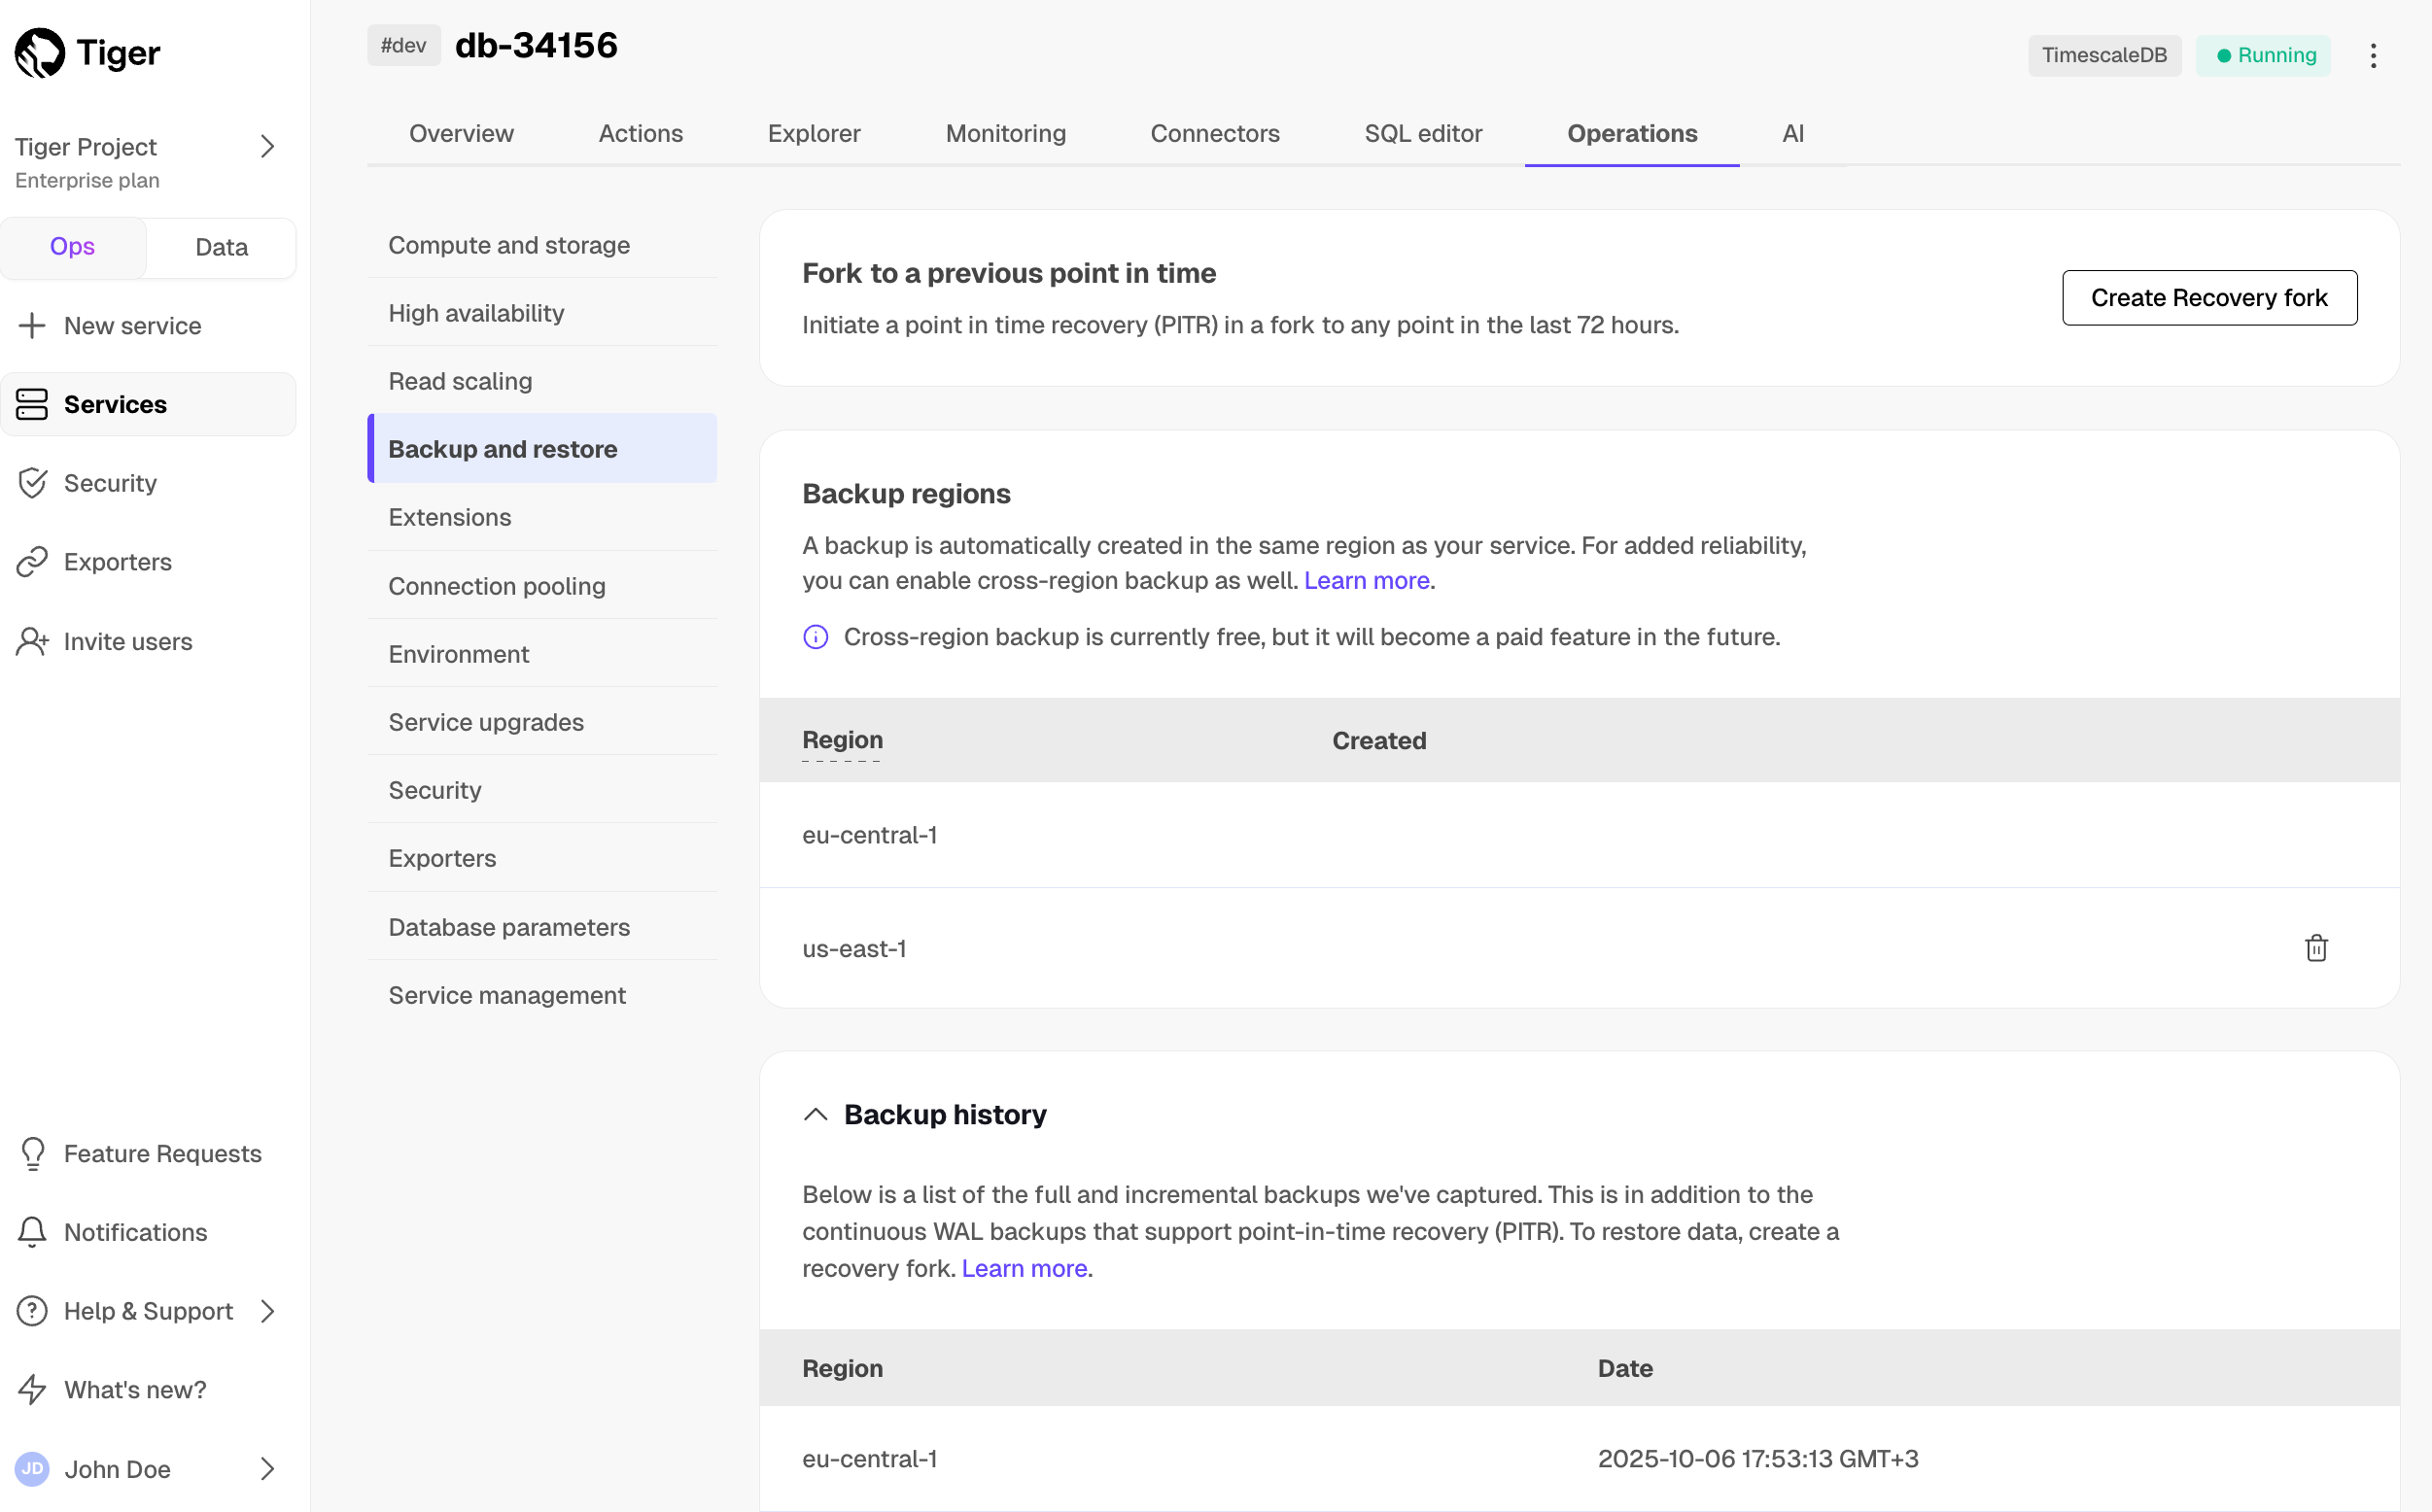Click the cross-region backup info icon
The width and height of the screenshot is (2432, 1512).
815,637
